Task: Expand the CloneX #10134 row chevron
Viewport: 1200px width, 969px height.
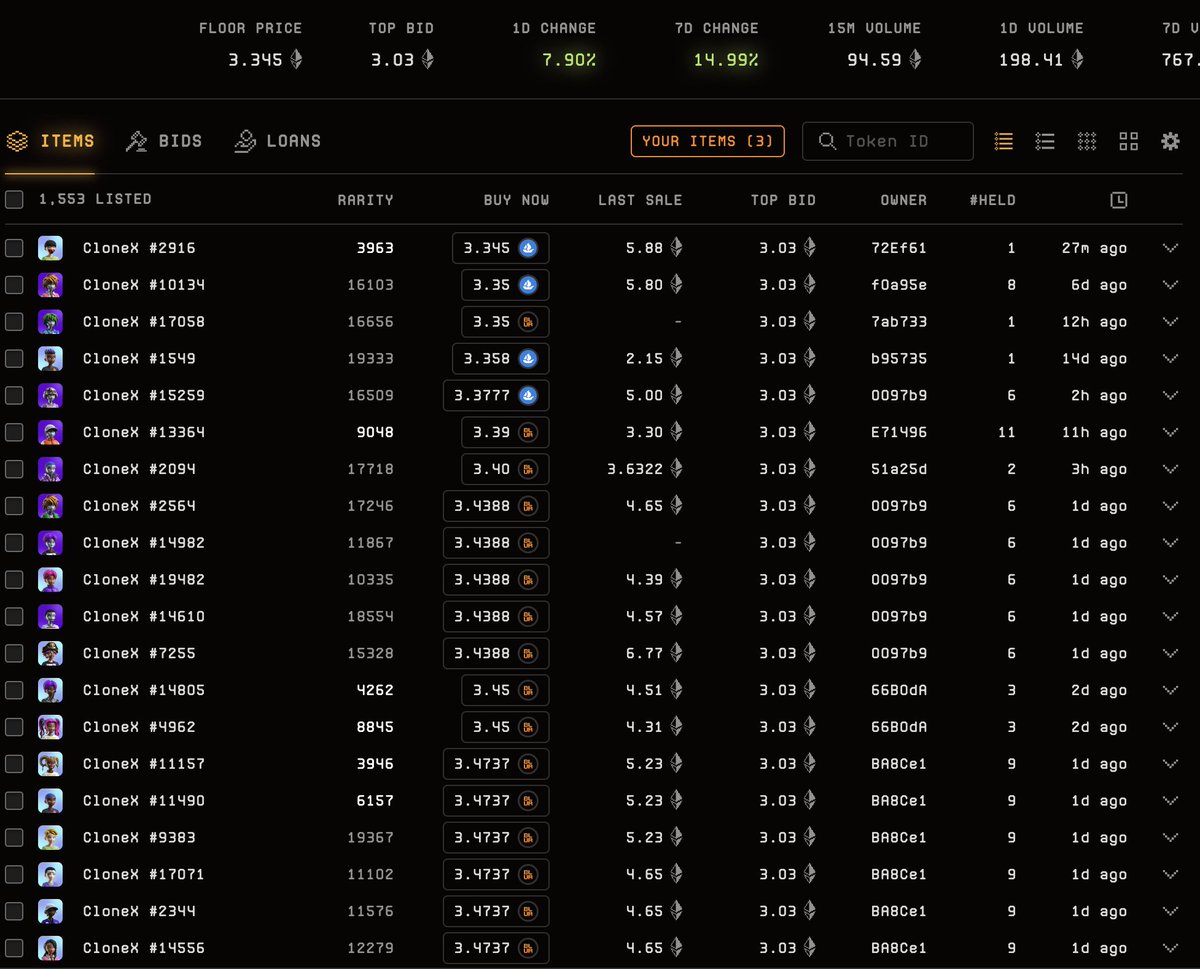Action: pyautogui.click(x=1171, y=285)
